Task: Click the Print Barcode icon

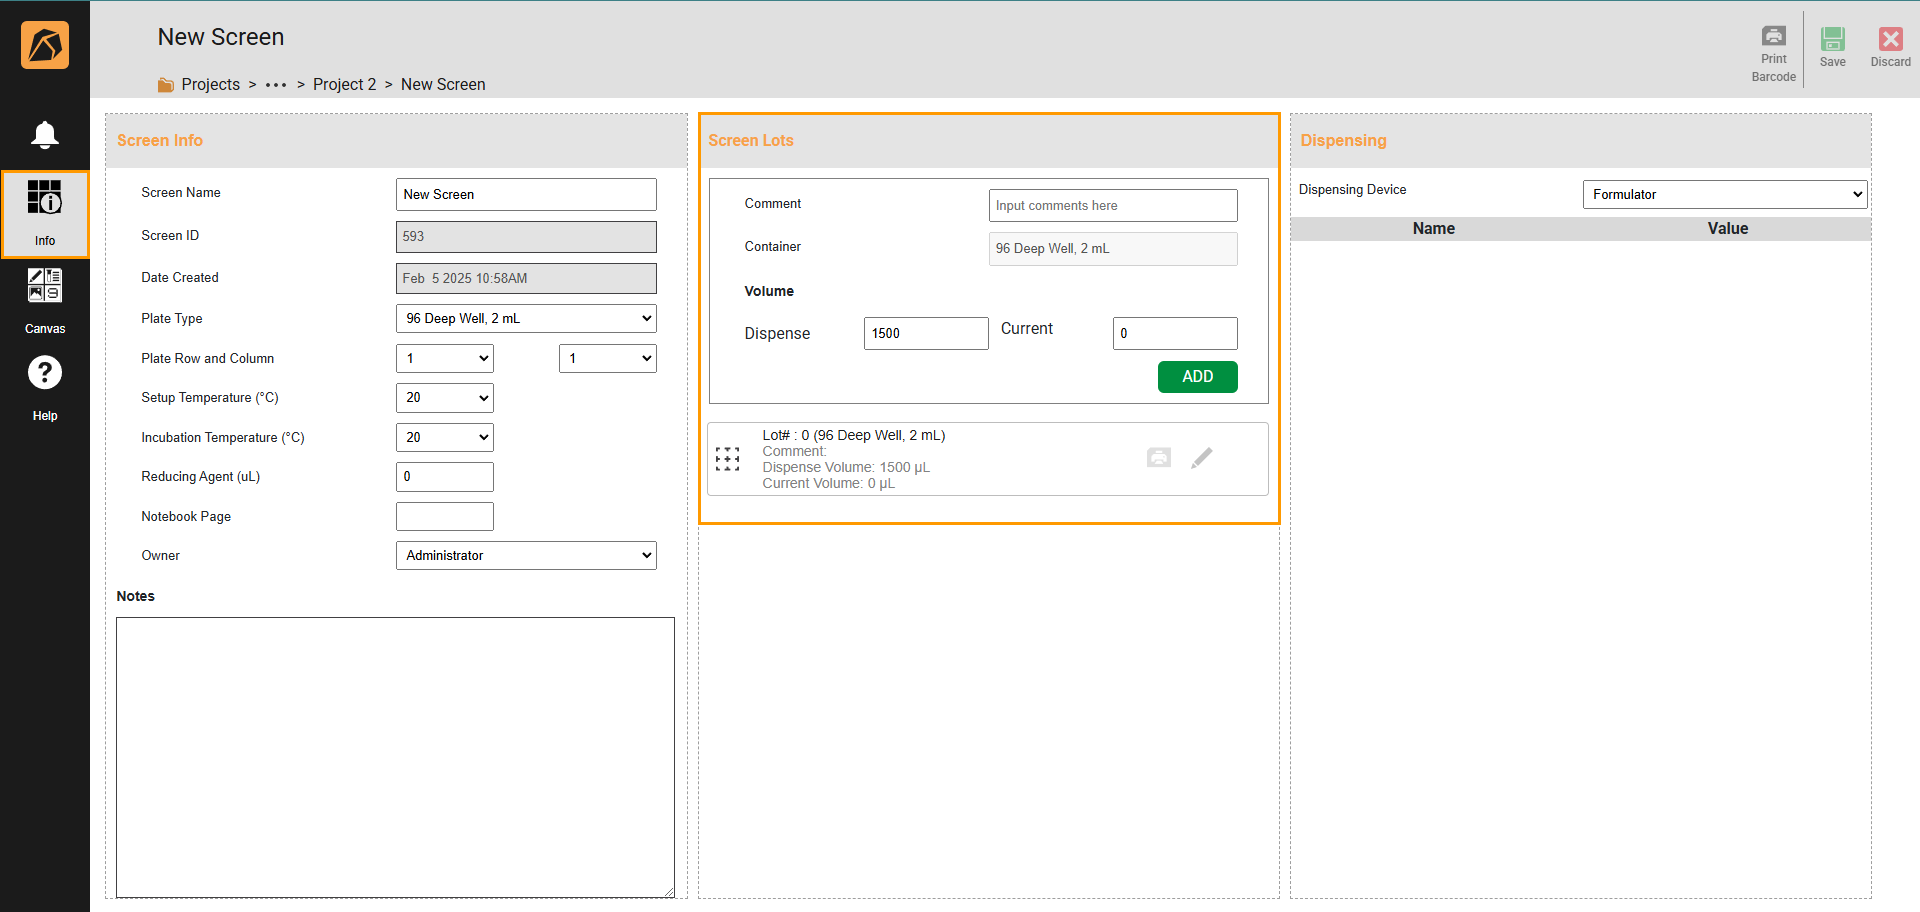Action: 1774,37
